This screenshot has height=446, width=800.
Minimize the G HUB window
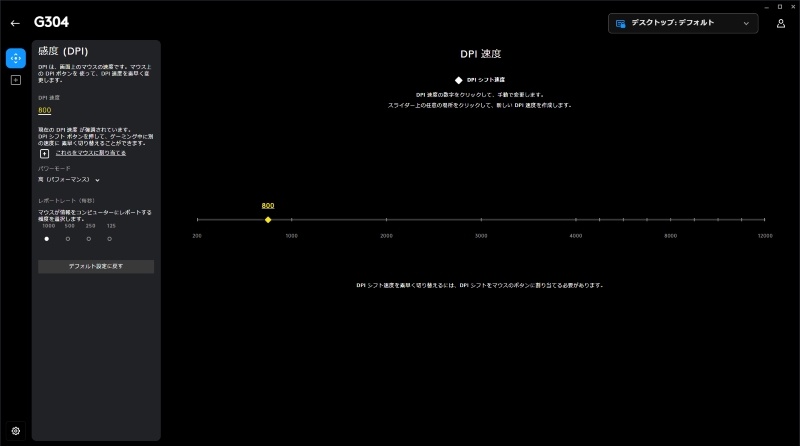click(x=766, y=7)
